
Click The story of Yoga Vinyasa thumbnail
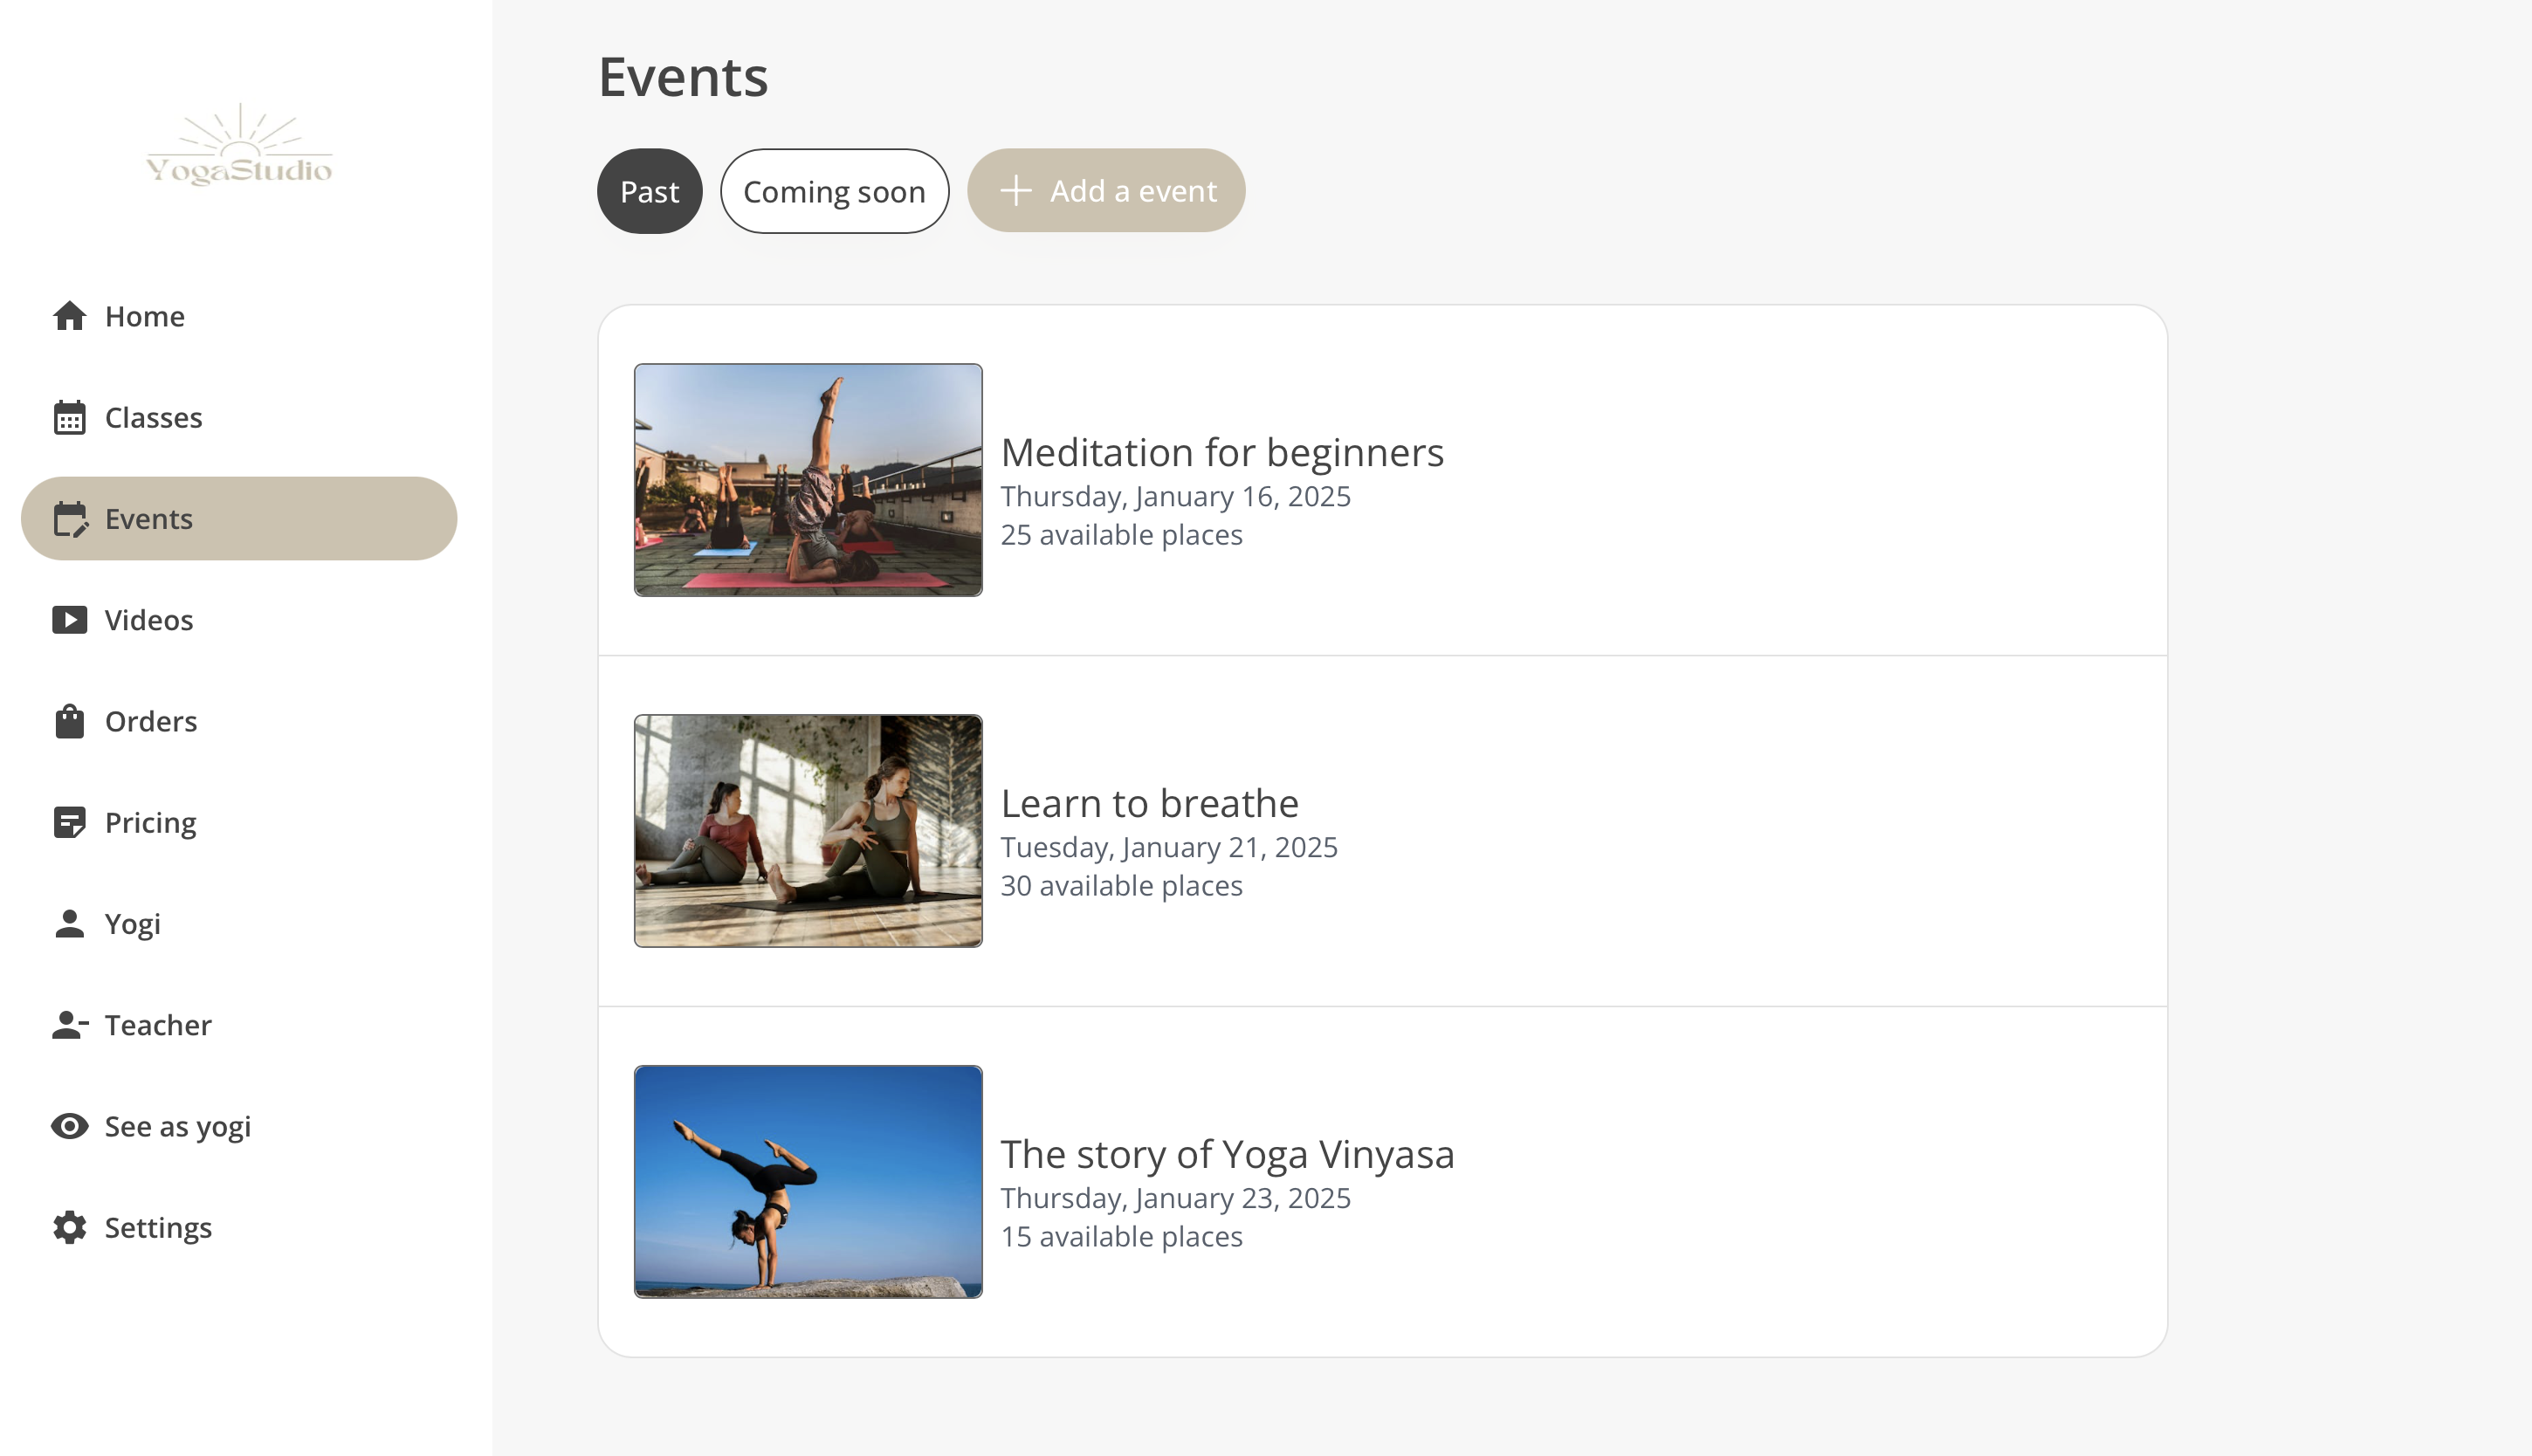808,1181
